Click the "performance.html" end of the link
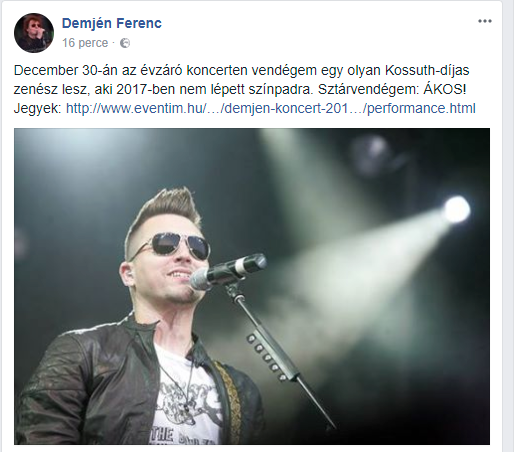 [421, 108]
